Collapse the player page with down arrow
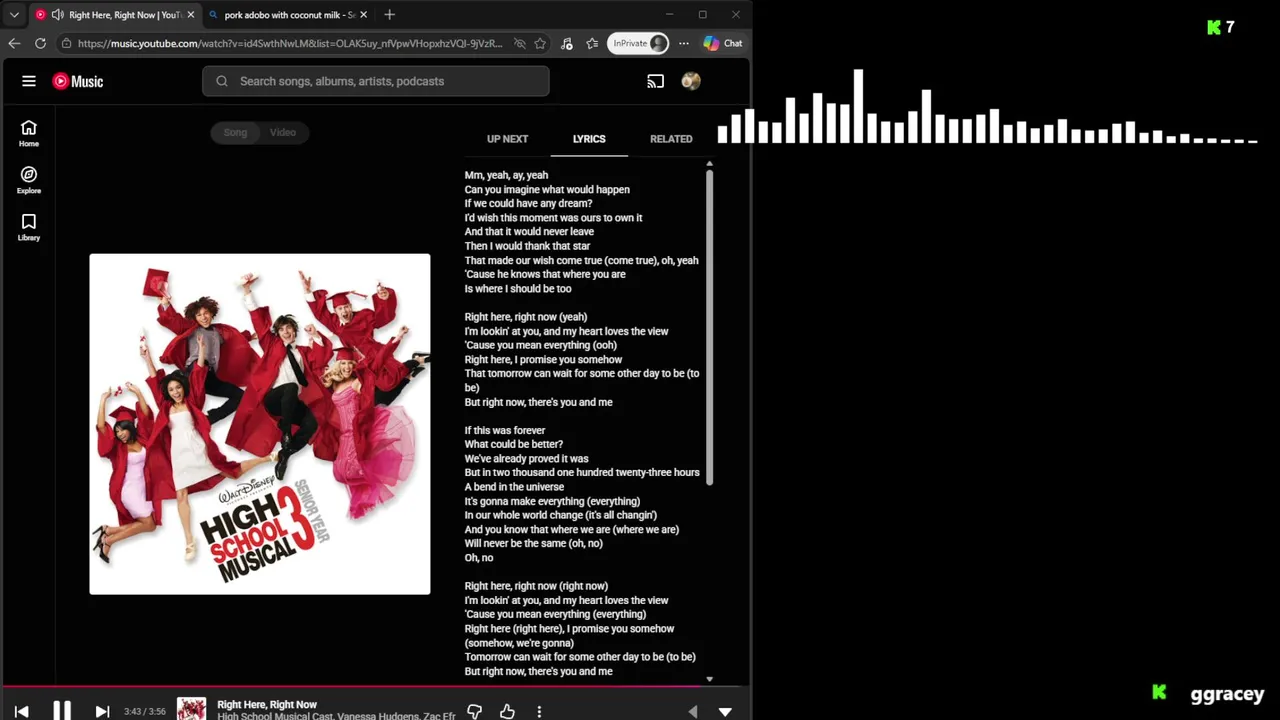This screenshot has width=1280, height=720. click(725, 711)
